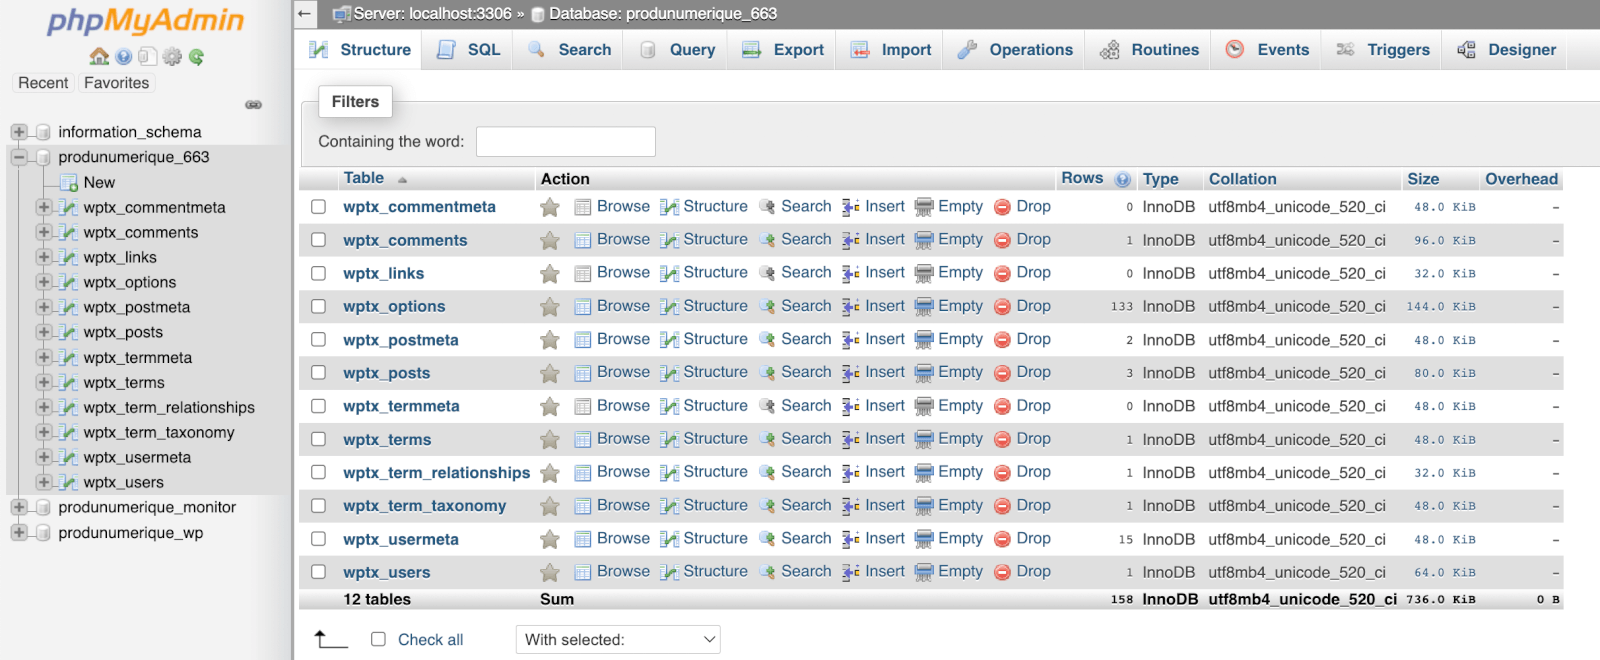Click the link-with-main-panel chain icon
The height and width of the screenshot is (660, 1600).
click(x=254, y=105)
